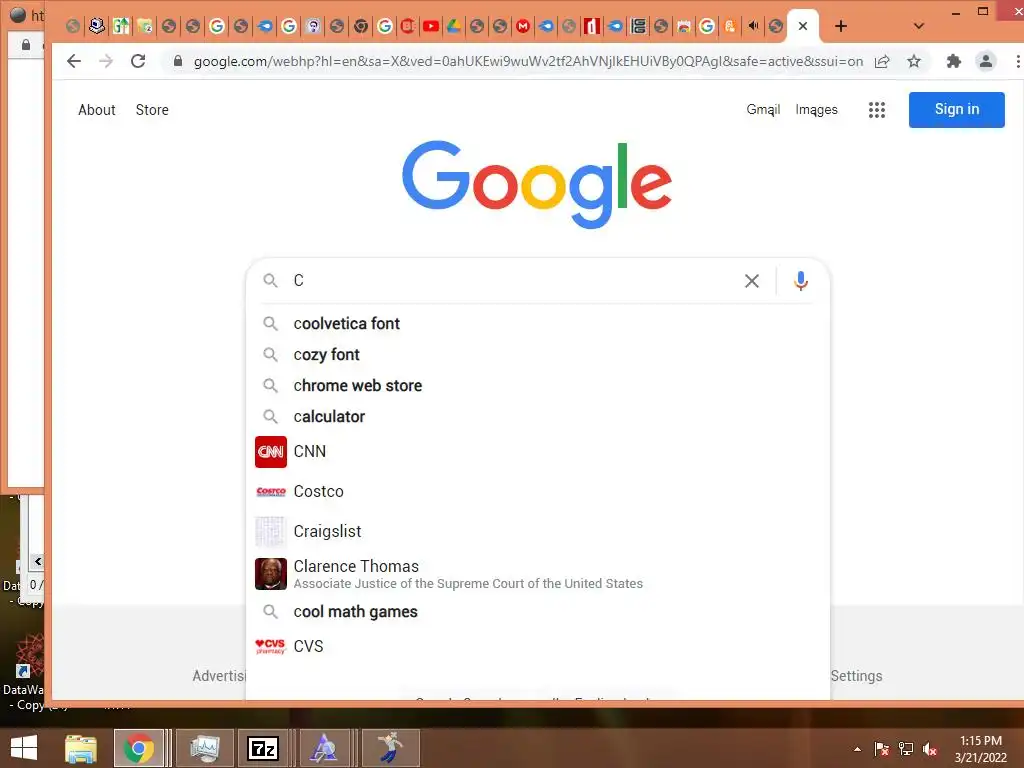Open a new browser tab
1024x768 pixels.
[x=841, y=26]
